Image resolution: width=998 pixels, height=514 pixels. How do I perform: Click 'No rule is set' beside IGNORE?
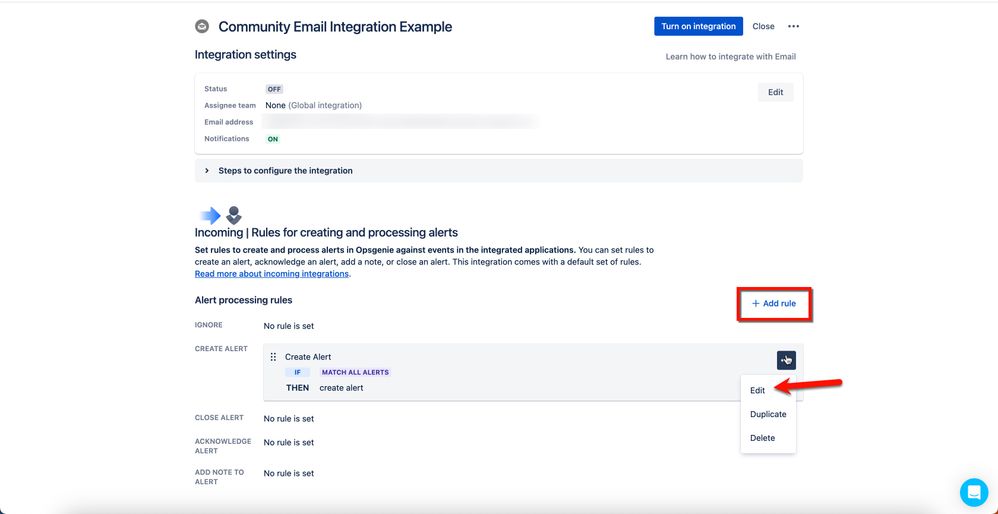tap(289, 326)
